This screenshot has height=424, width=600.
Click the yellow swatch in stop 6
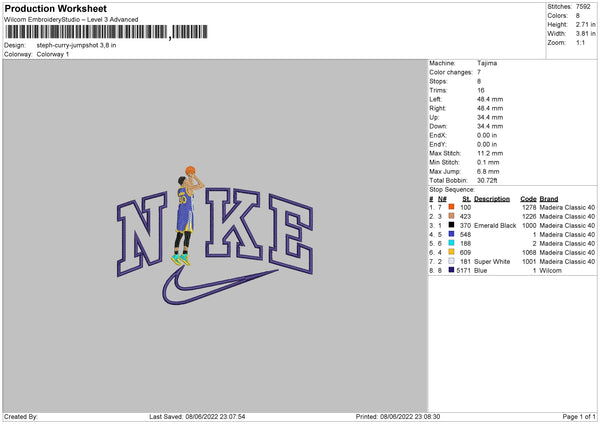pyautogui.click(x=451, y=252)
